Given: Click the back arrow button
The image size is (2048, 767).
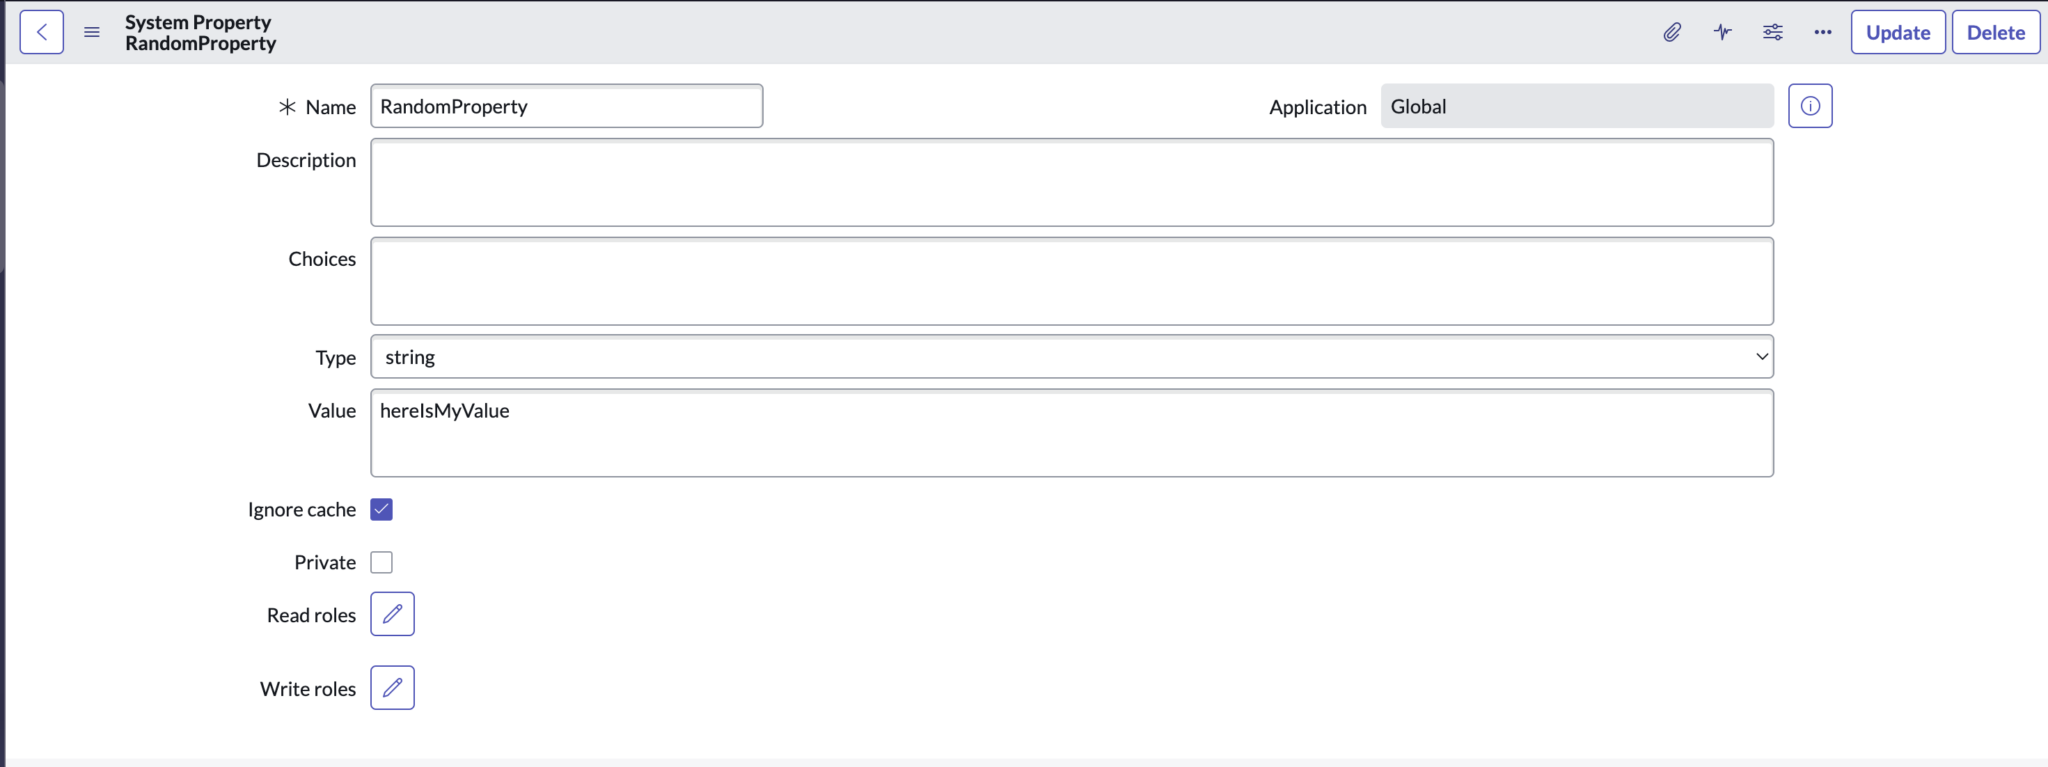Looking at the screenshot, I should pos(42,32).
